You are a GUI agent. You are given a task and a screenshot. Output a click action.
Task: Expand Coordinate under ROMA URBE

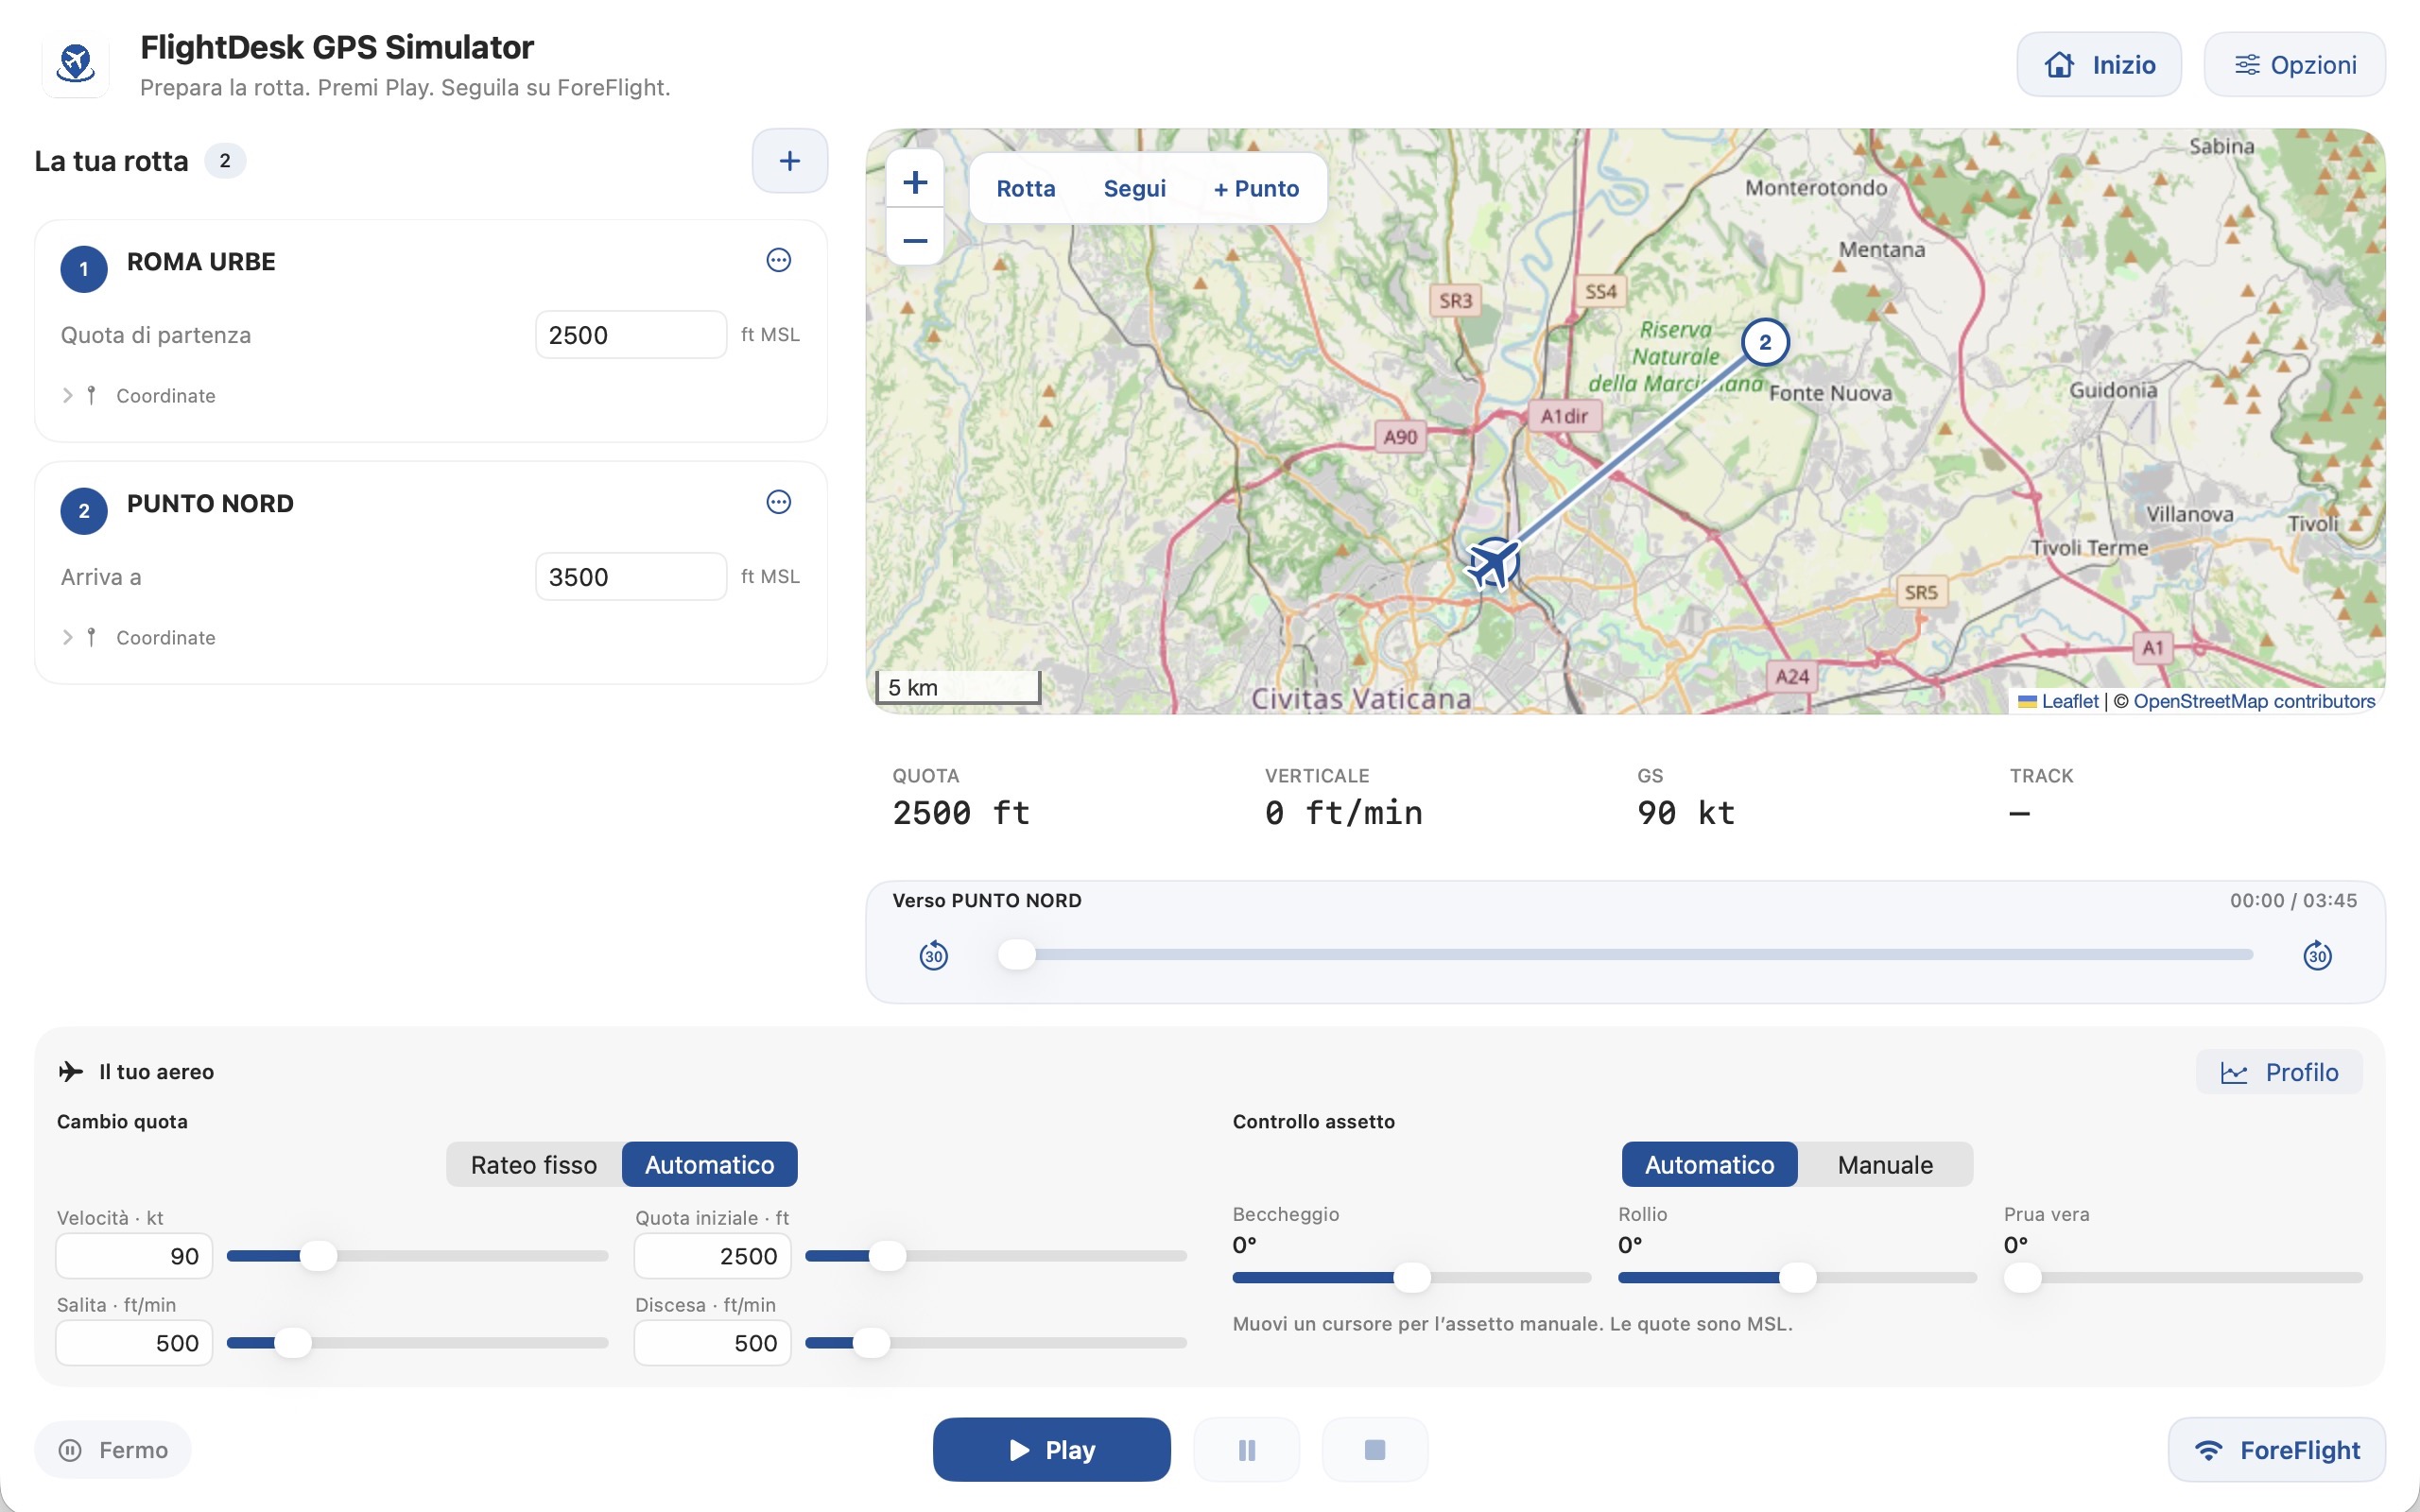tap(139, 395)
